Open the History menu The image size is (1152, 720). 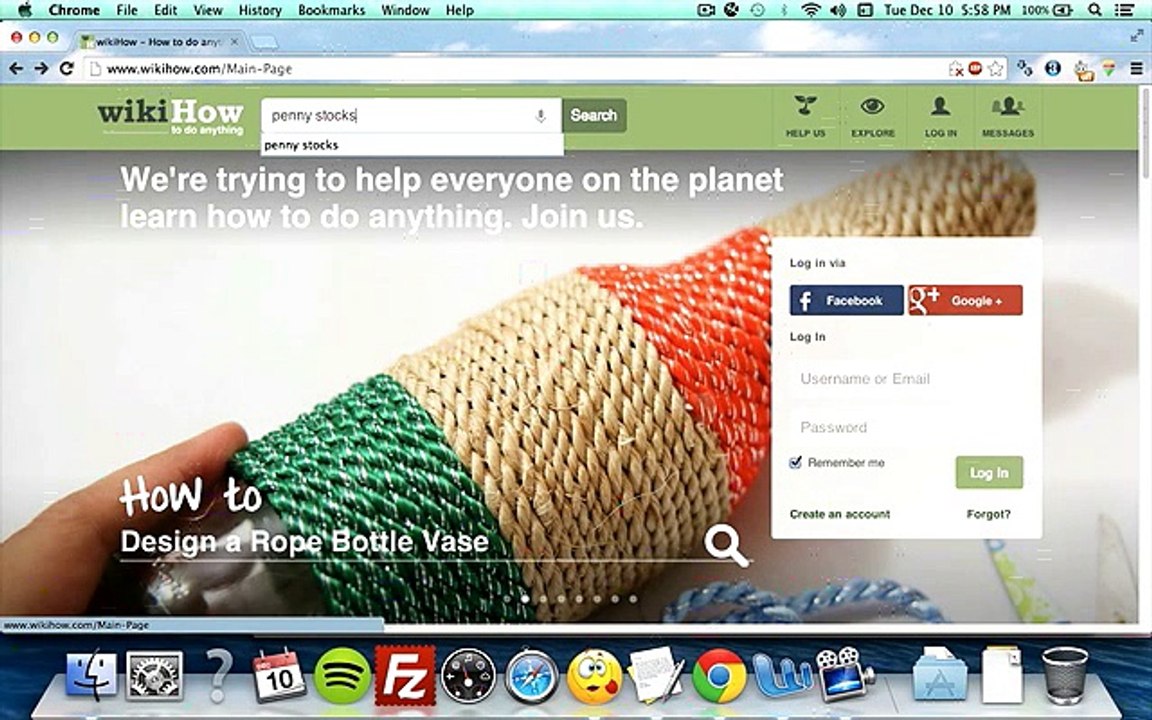[260, 10]
